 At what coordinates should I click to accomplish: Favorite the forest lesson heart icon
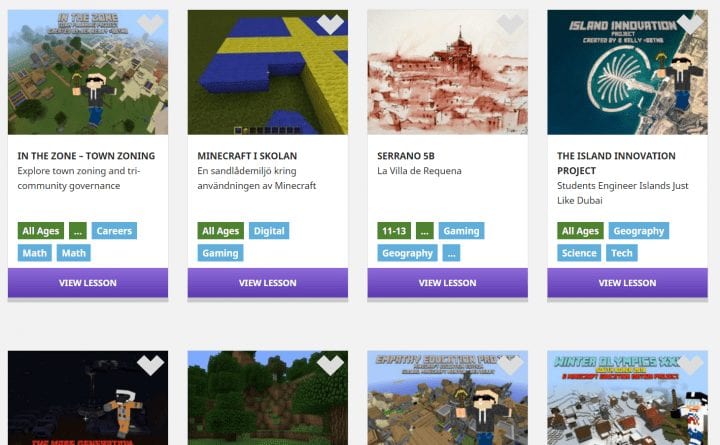(330, 365)
